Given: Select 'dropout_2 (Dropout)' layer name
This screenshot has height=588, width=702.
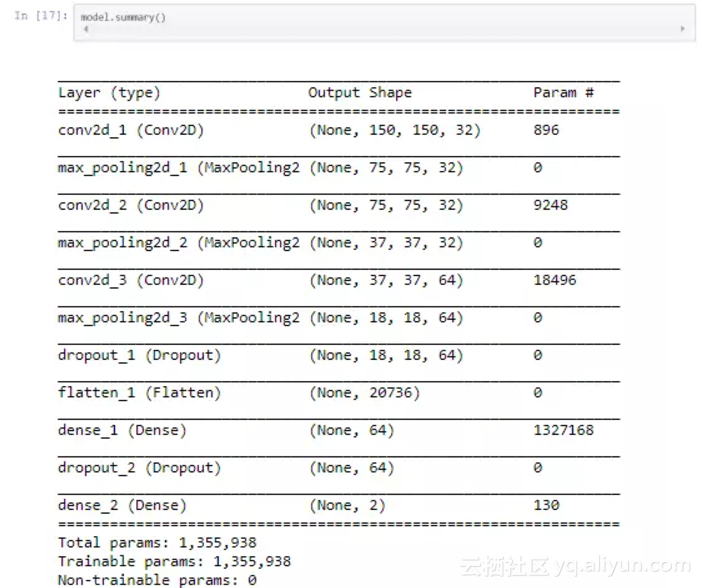Looking at the screenshot, I should [139, 468].
